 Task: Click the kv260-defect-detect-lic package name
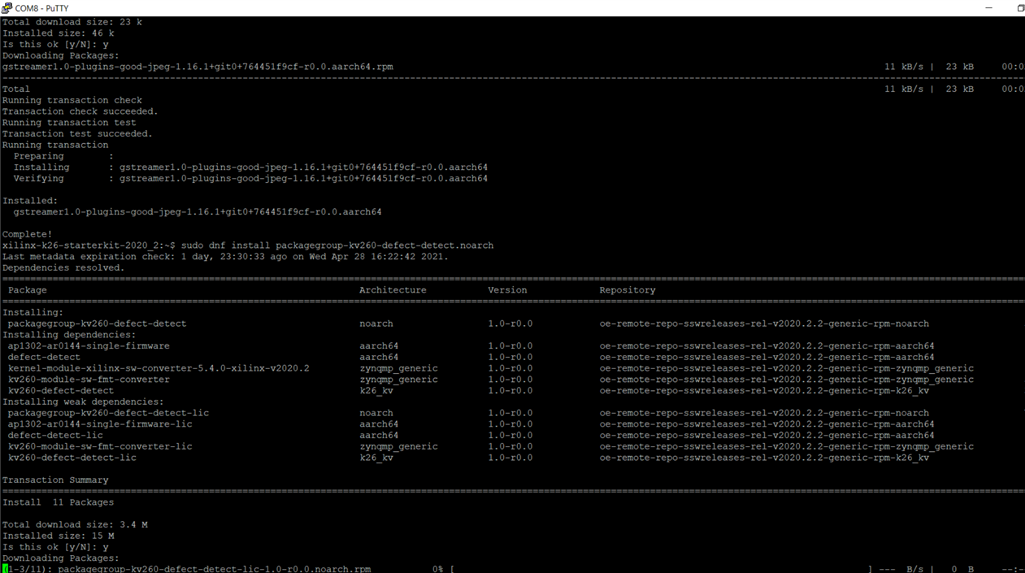72,457
